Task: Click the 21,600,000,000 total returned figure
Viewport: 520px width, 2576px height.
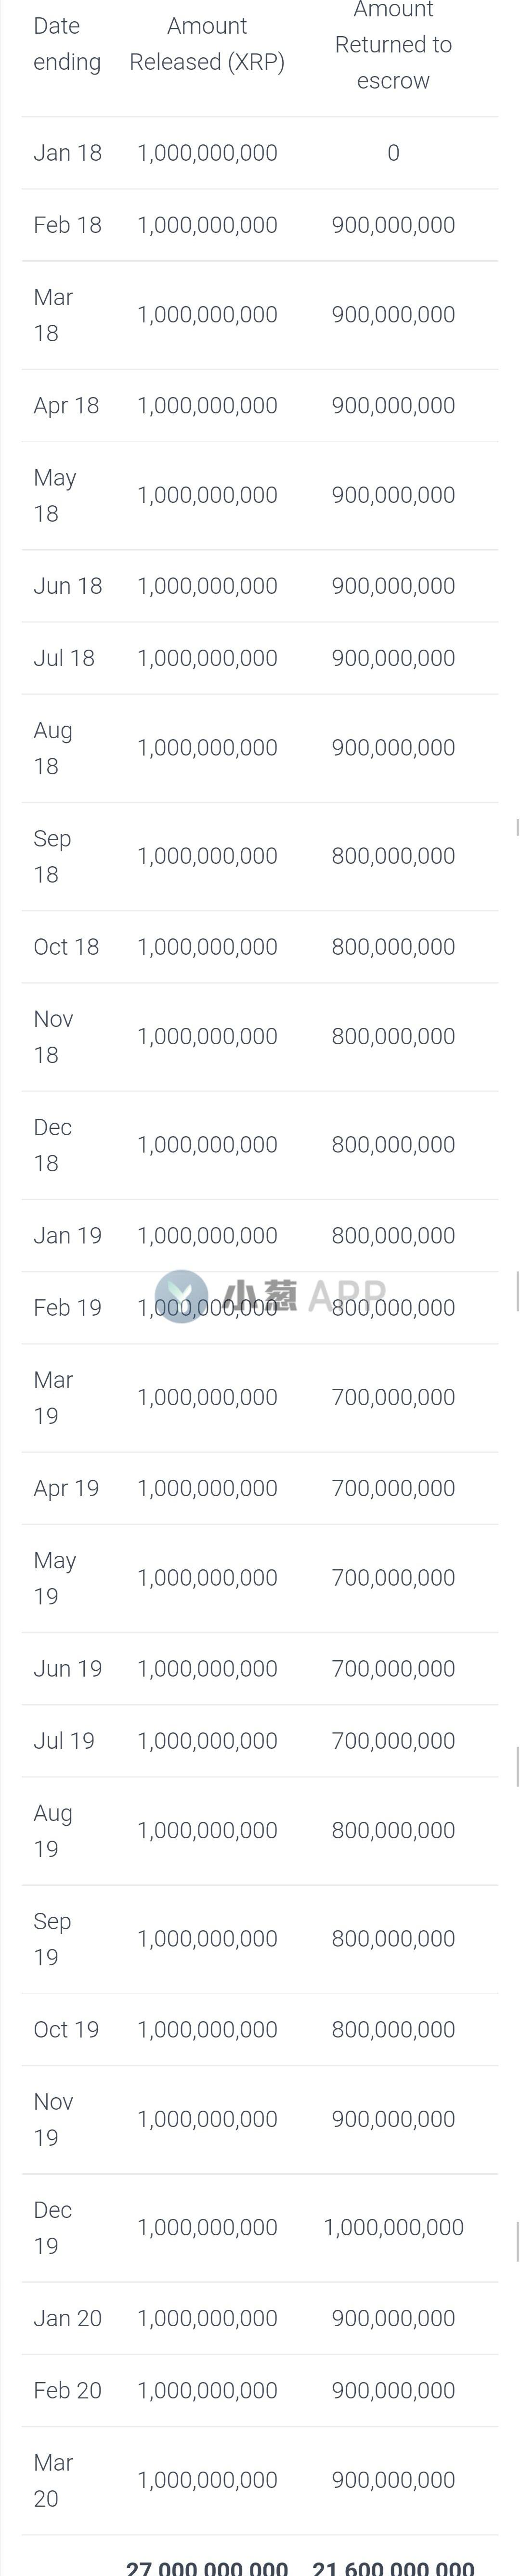Action: 393,2567
